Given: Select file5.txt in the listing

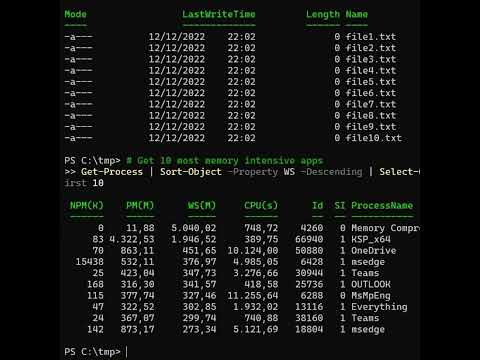Looking at the screenshot, I should [x=371, y=82].
